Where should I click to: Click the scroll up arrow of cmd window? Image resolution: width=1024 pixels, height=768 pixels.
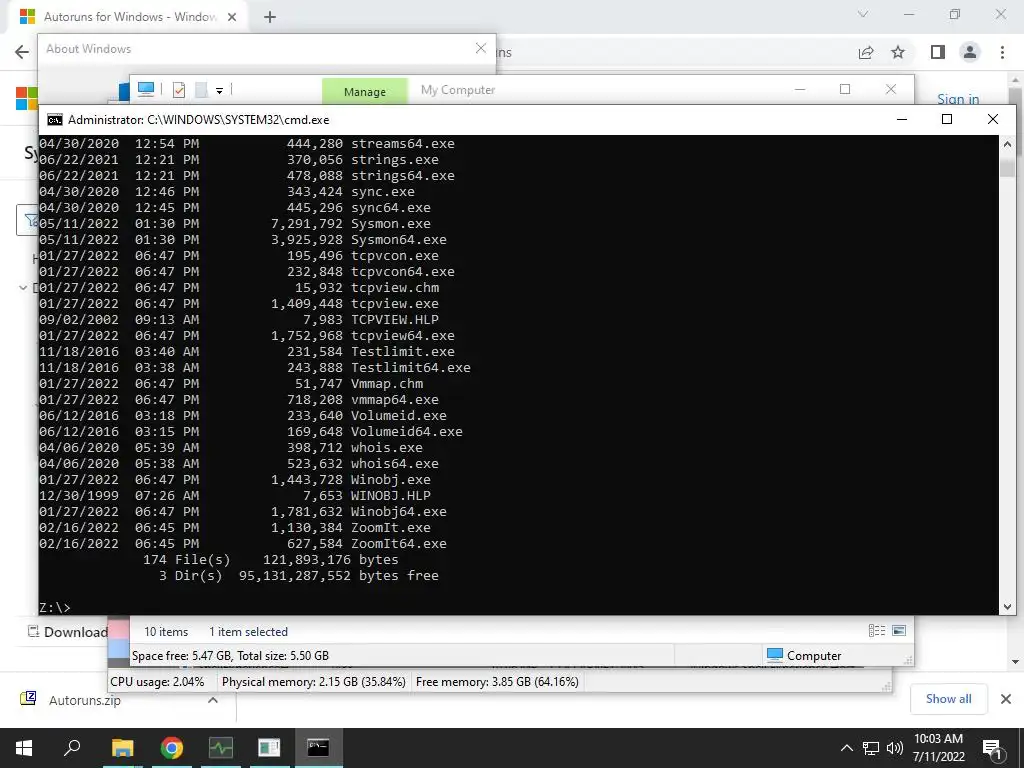(1007, 144)
